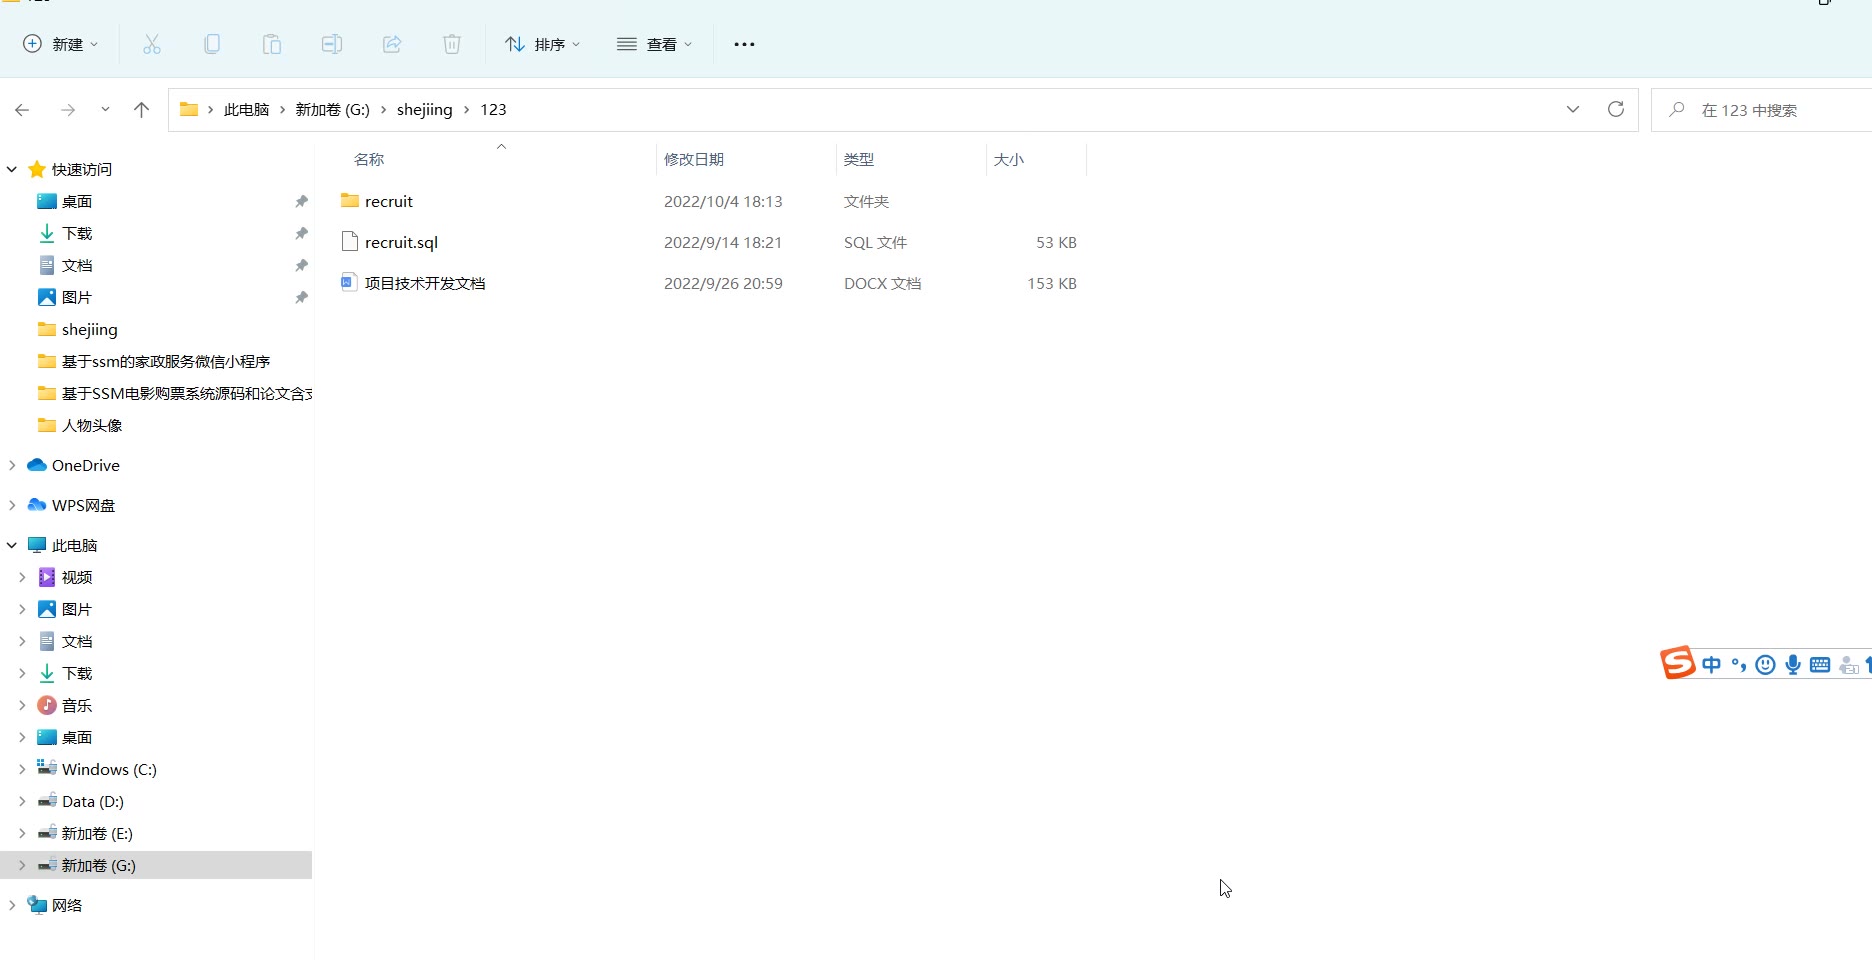Viewport: 1872px width, 960px height.
Task: Click the Share icon in toolbar
Action: pyautogui.click(x=392, y=44)
